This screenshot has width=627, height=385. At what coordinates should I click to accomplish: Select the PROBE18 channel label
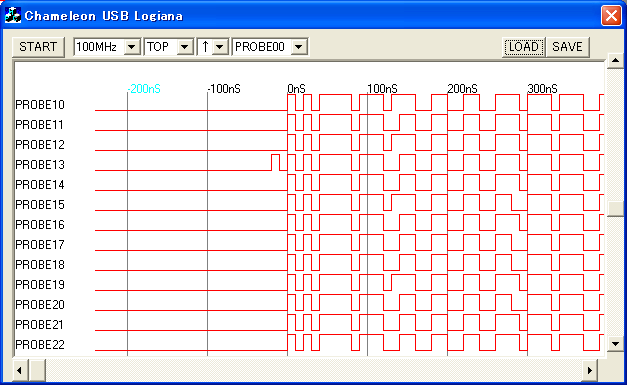(40, 265)
